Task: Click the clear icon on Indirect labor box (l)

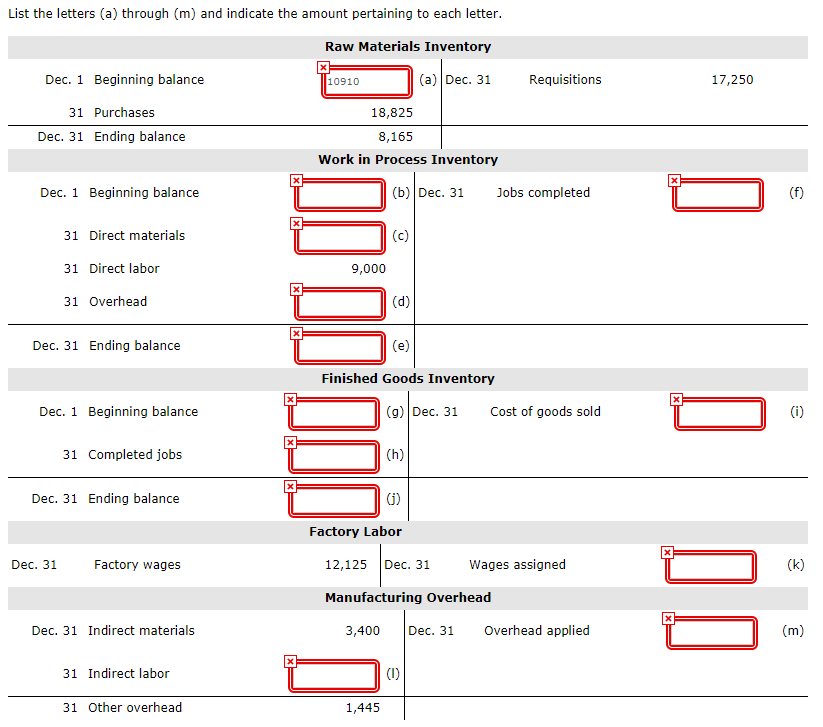Action: click(x=290, y=660)
